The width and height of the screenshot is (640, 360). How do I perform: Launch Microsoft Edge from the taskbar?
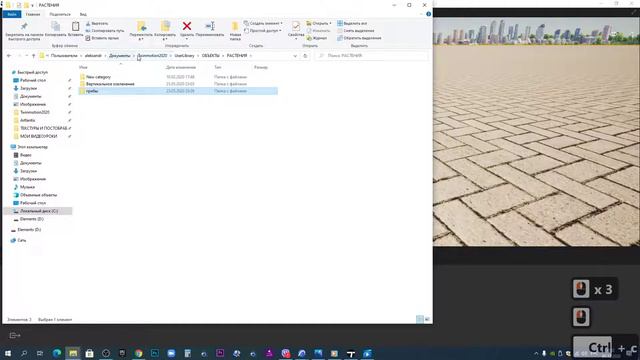[x=57, y=353]
